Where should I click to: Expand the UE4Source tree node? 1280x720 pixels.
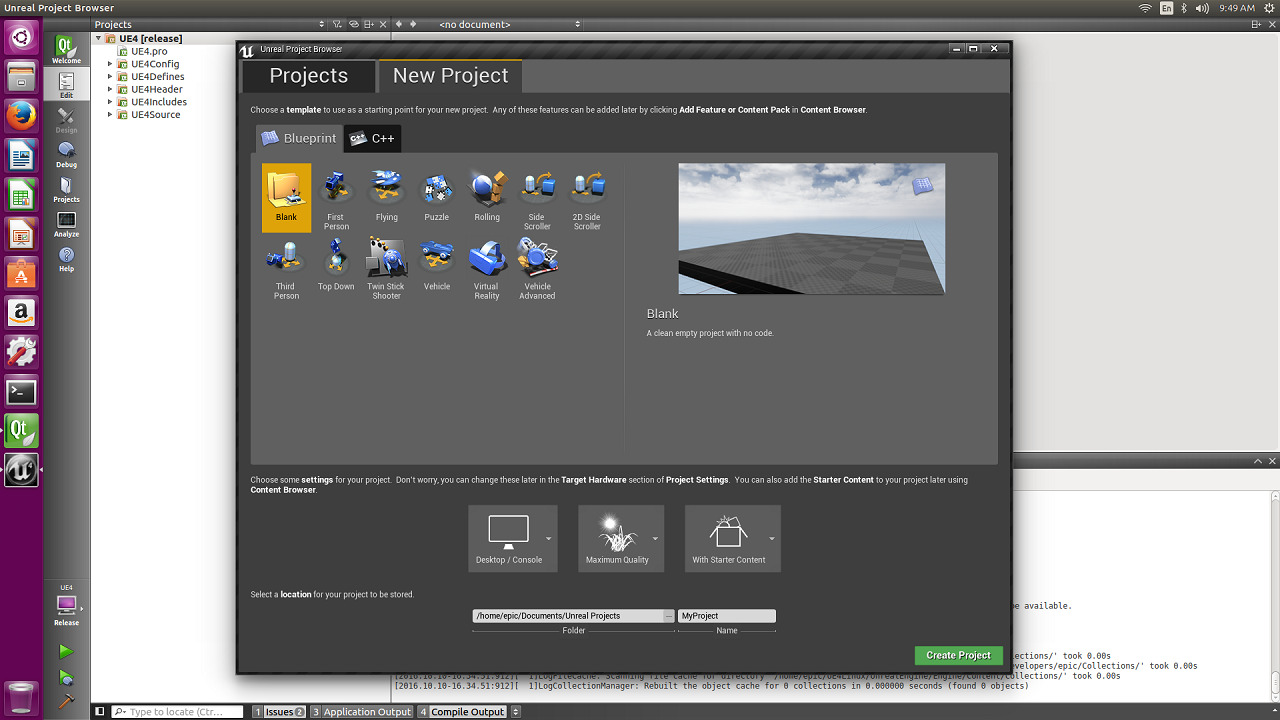pyautogui.click(x=110, y=115)
